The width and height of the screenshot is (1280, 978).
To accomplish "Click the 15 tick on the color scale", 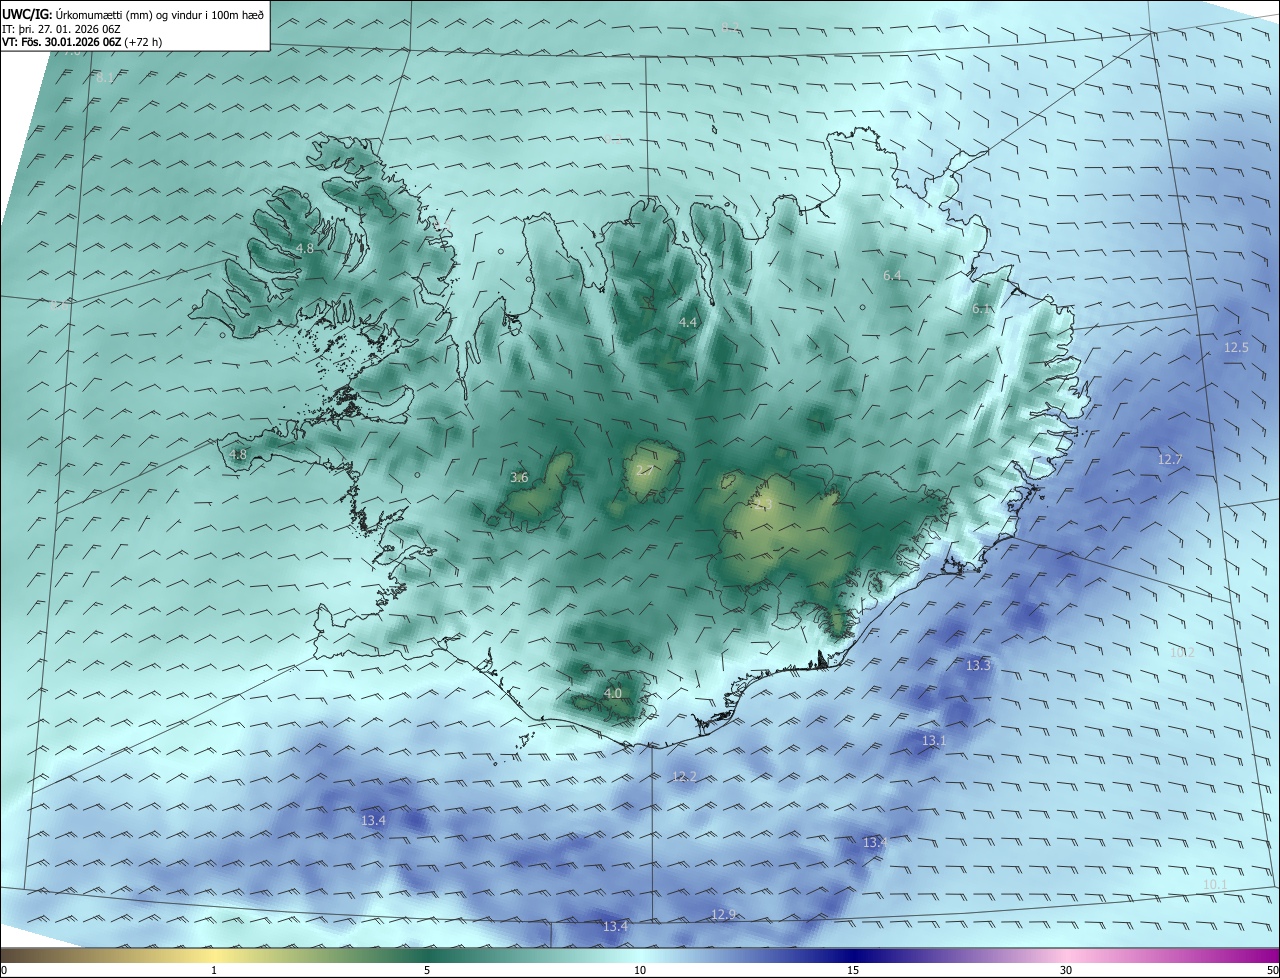I will point(853,971).
